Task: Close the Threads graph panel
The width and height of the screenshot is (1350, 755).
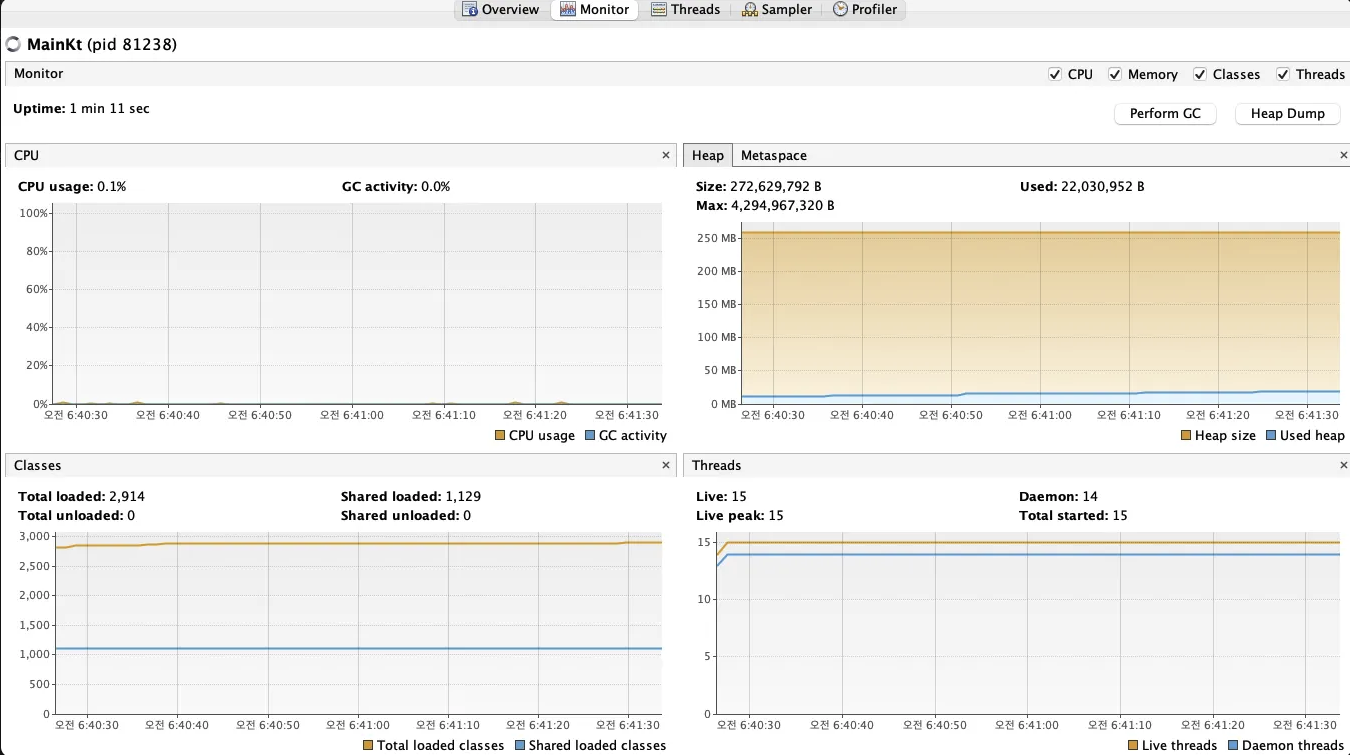Action: pos(1343,466)
